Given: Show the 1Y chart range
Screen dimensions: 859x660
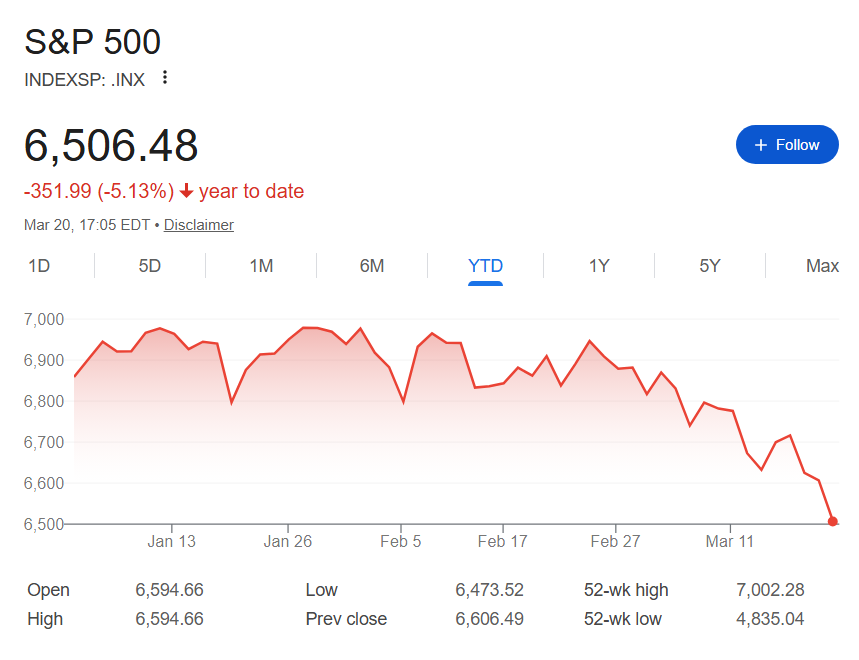Looking at the screenshot, I should click(599, 266).
